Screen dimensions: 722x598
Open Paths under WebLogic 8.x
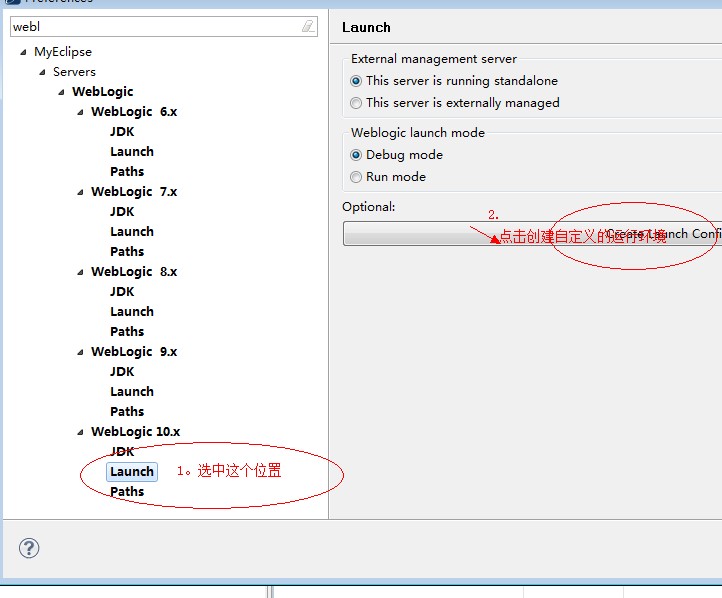[x=127, y=331]
